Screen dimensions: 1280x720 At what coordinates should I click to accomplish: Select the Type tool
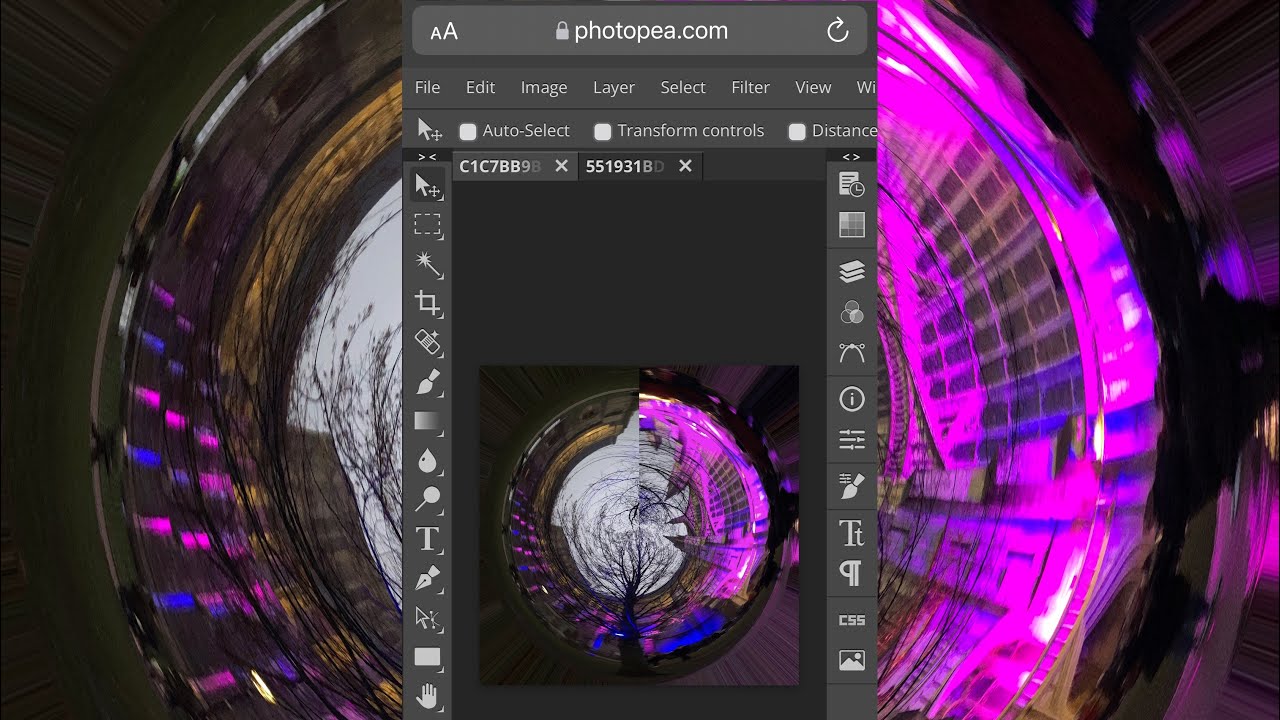pos(428,539)
